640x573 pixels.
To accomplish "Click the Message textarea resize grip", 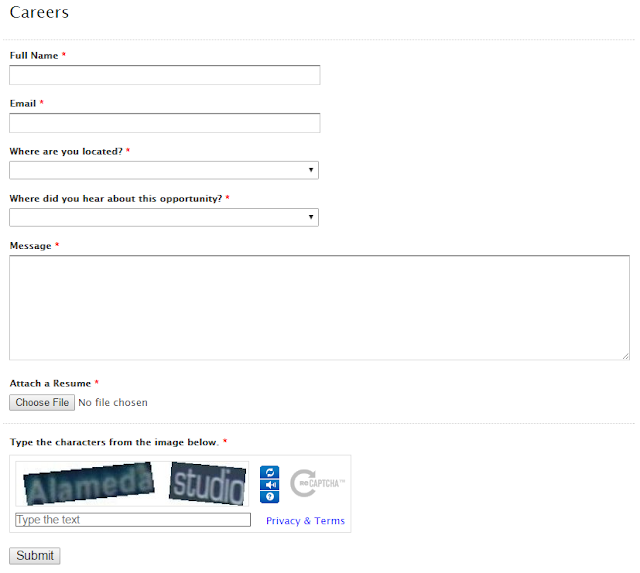I will 626,356.
